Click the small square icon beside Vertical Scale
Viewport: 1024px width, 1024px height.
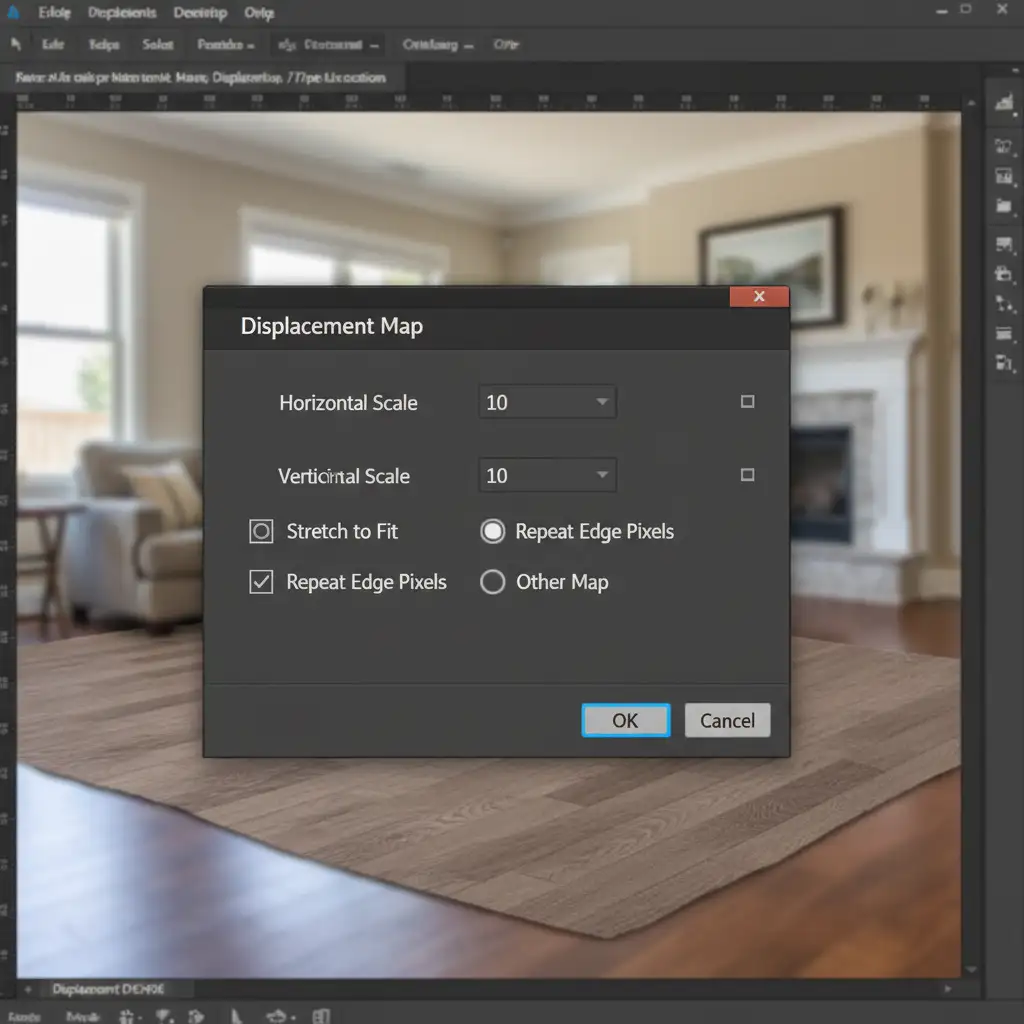[x=747, y=475]
